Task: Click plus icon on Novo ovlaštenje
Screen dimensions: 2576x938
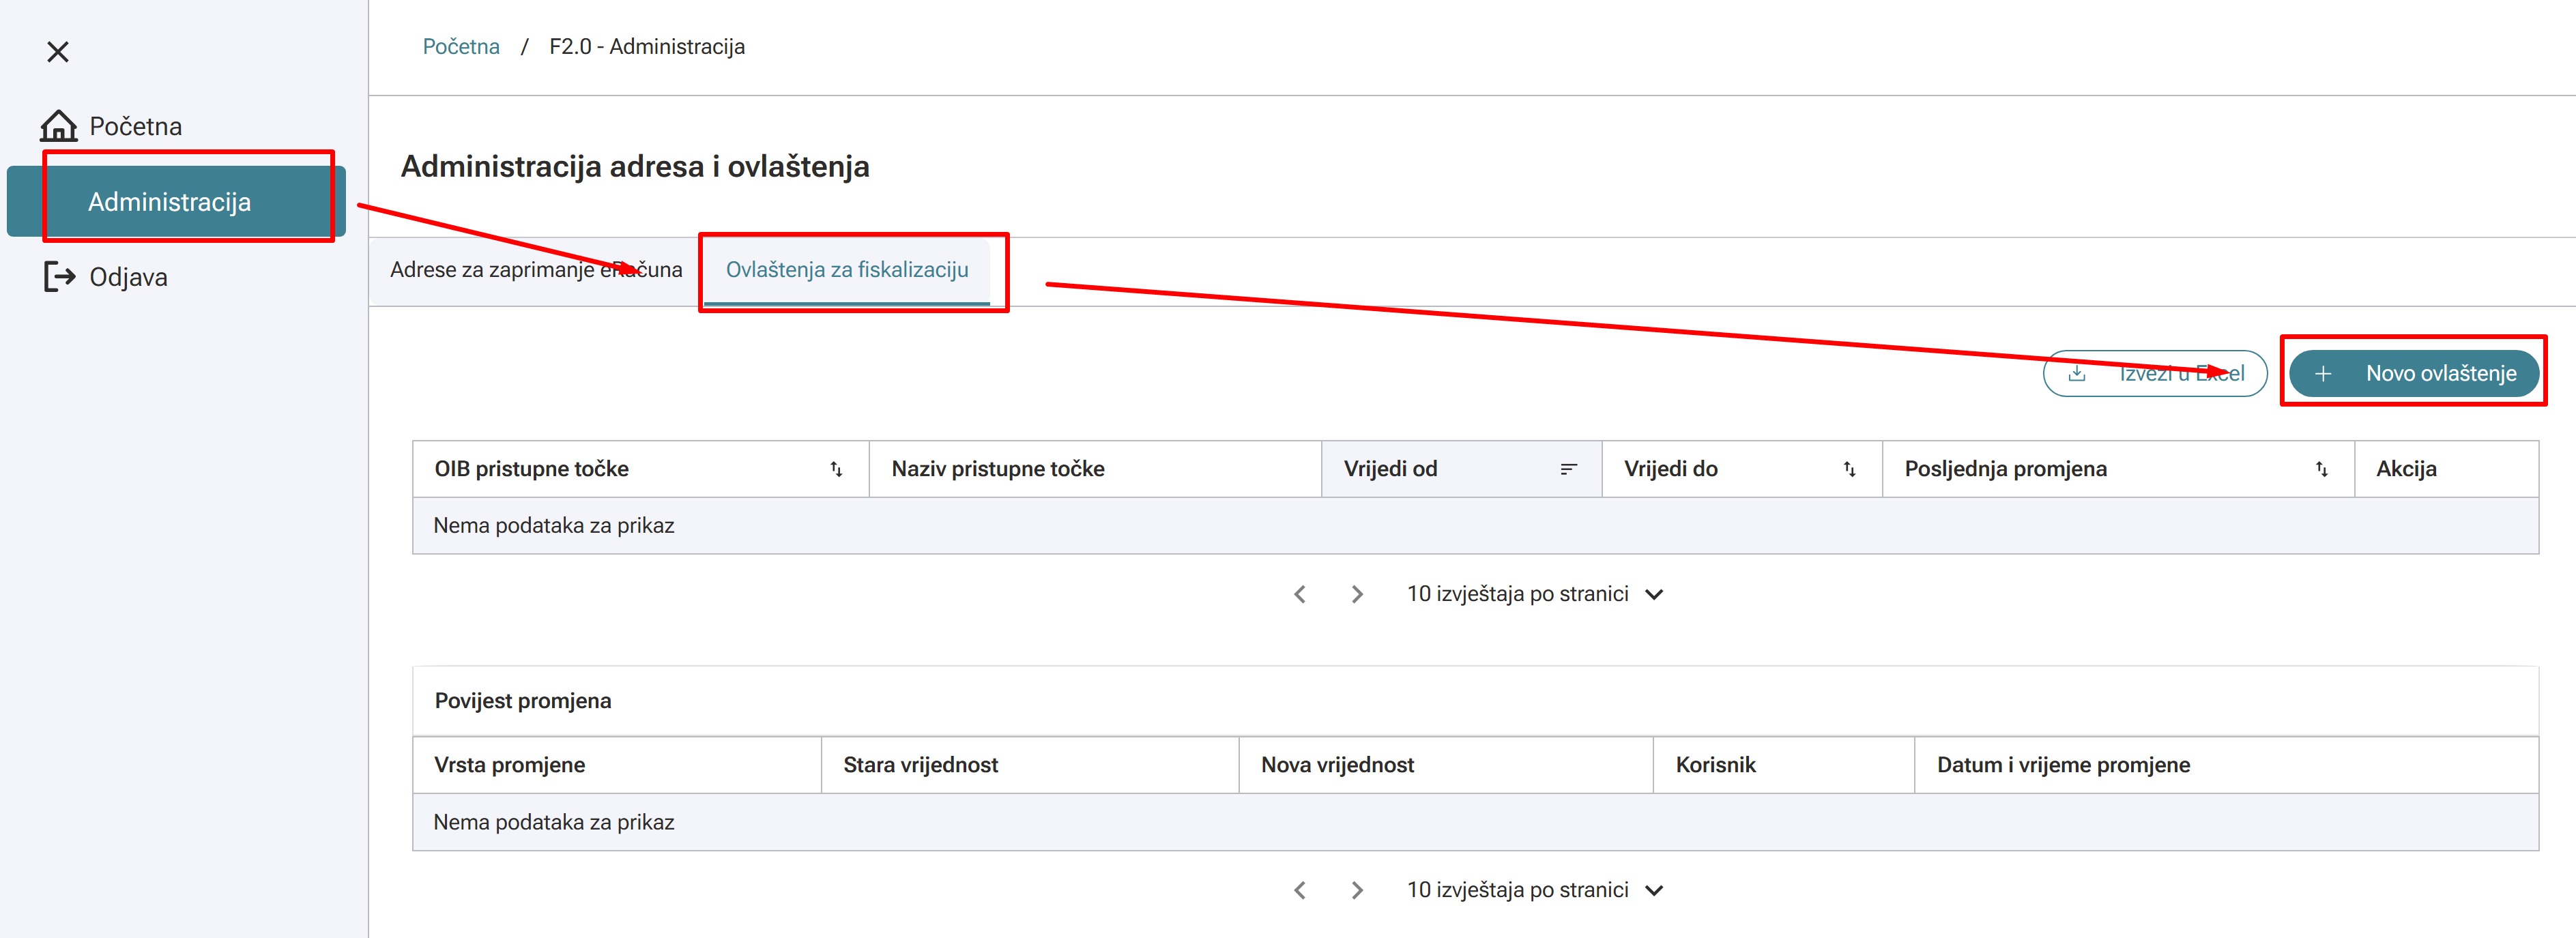Action: point(2323,374)
